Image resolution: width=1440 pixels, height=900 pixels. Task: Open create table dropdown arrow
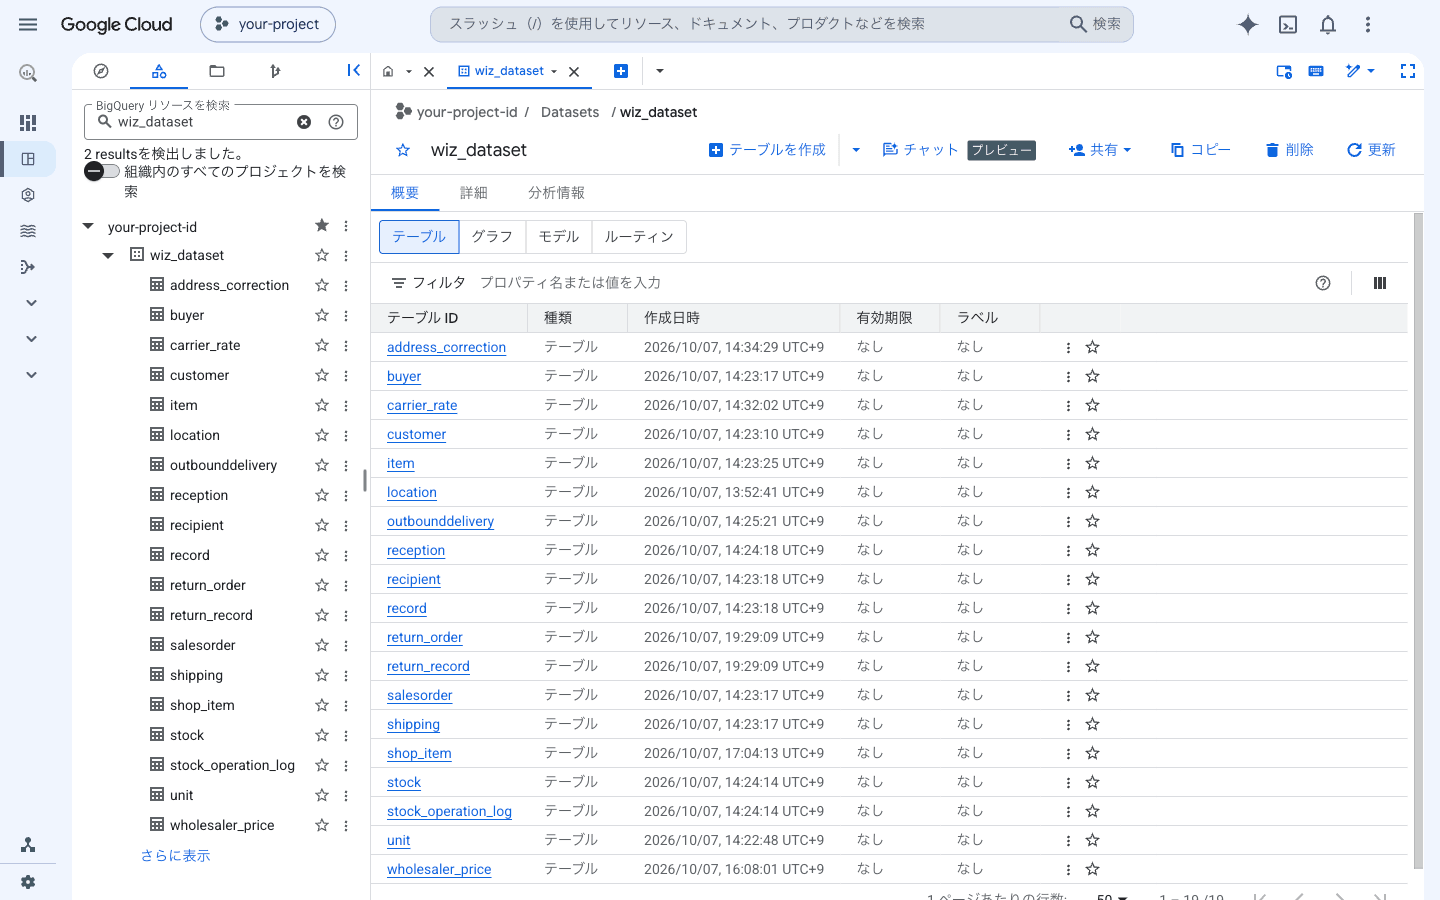tap(856, 150)
